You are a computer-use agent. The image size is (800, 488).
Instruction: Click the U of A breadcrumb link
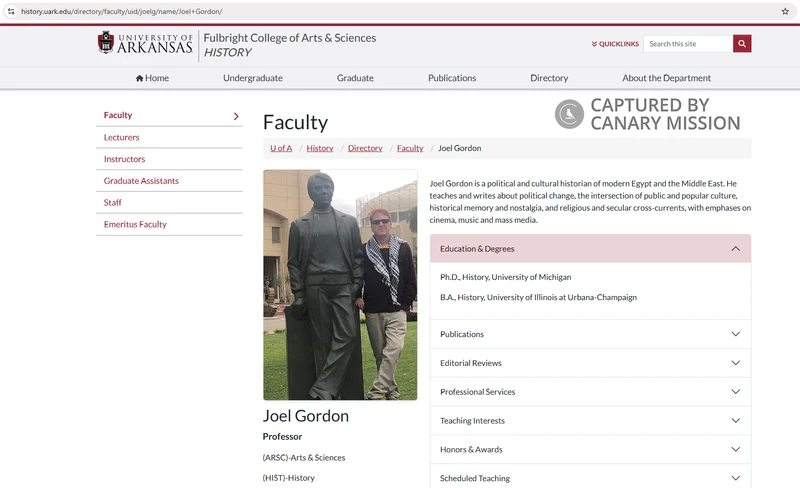click(281, 148)
